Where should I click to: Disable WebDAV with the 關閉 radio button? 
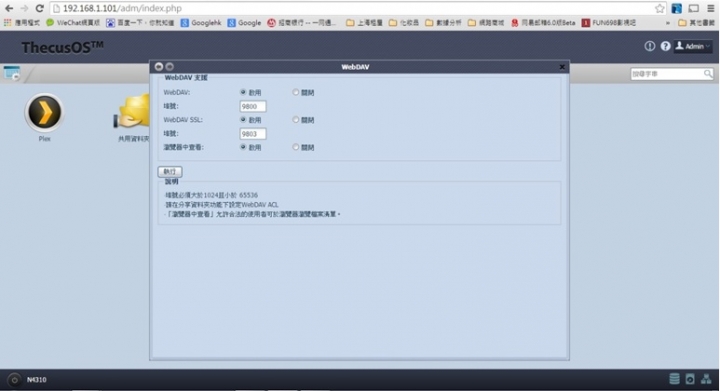click(296, 92)
